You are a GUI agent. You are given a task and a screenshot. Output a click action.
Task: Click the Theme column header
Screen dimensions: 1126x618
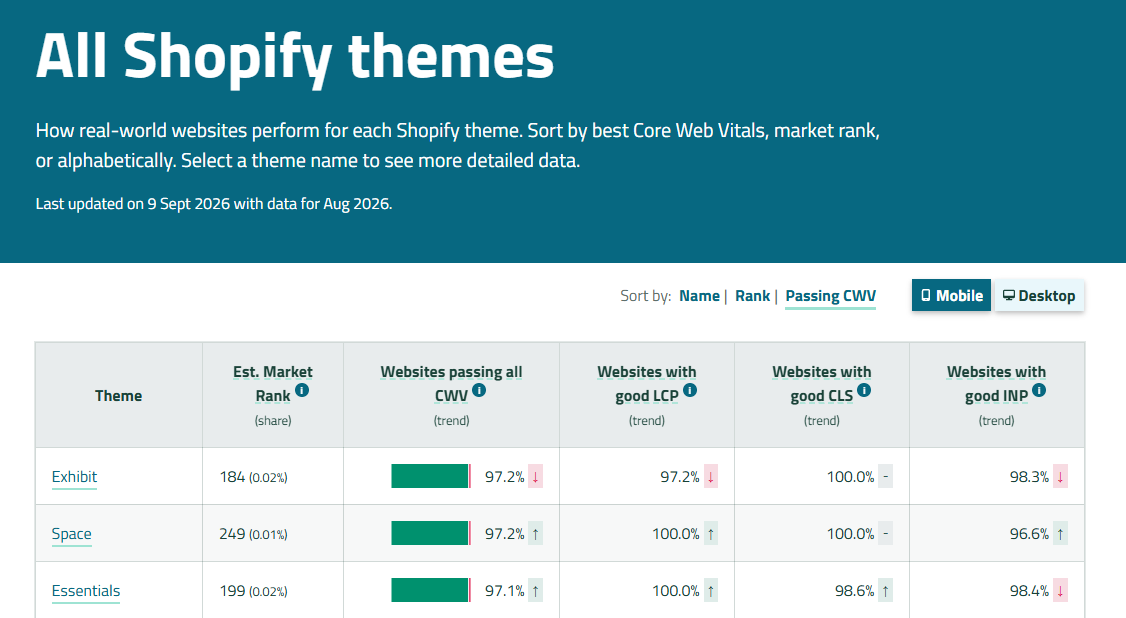118,395
